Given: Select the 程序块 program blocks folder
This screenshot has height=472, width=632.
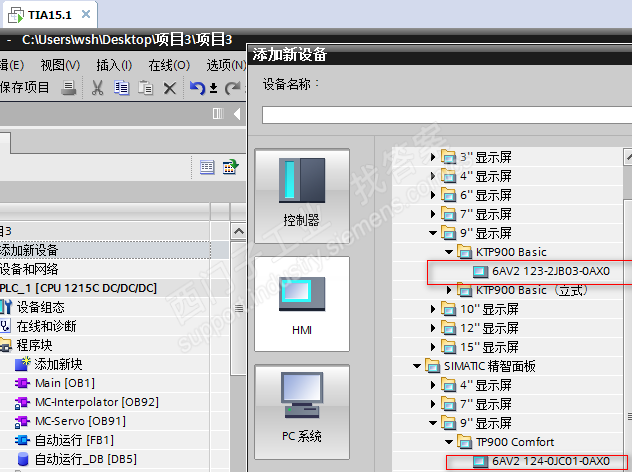Looking at the screenshot, I should click(34, 345).
